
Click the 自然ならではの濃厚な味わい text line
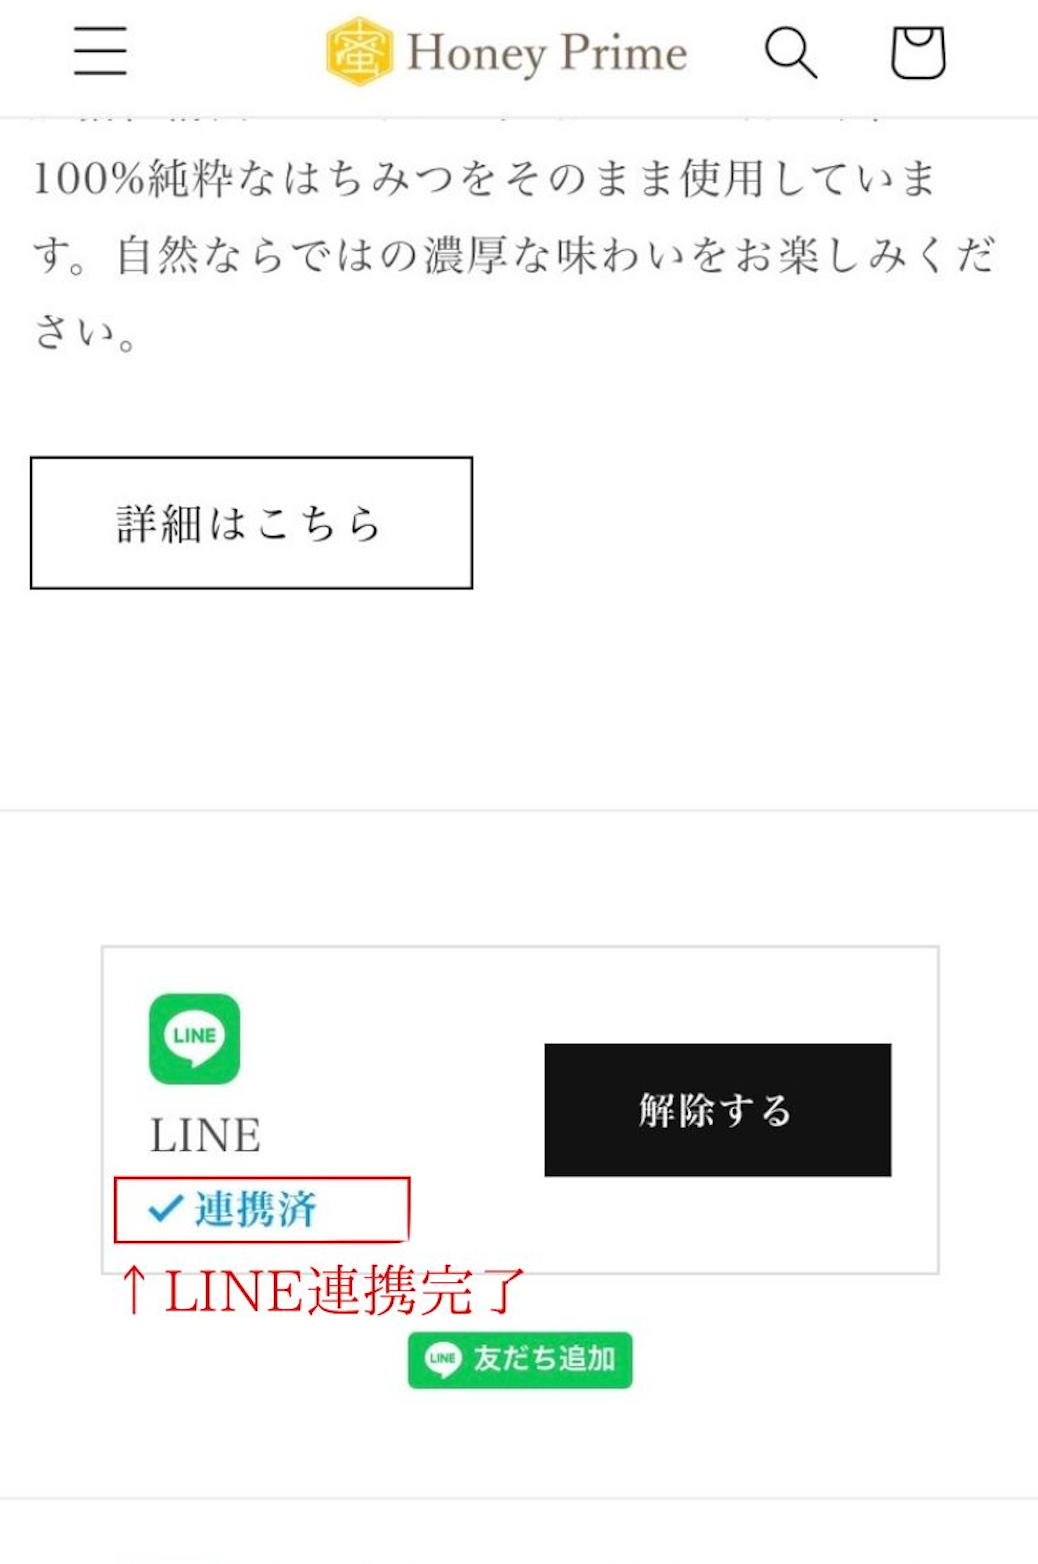[x=514, y=255]
